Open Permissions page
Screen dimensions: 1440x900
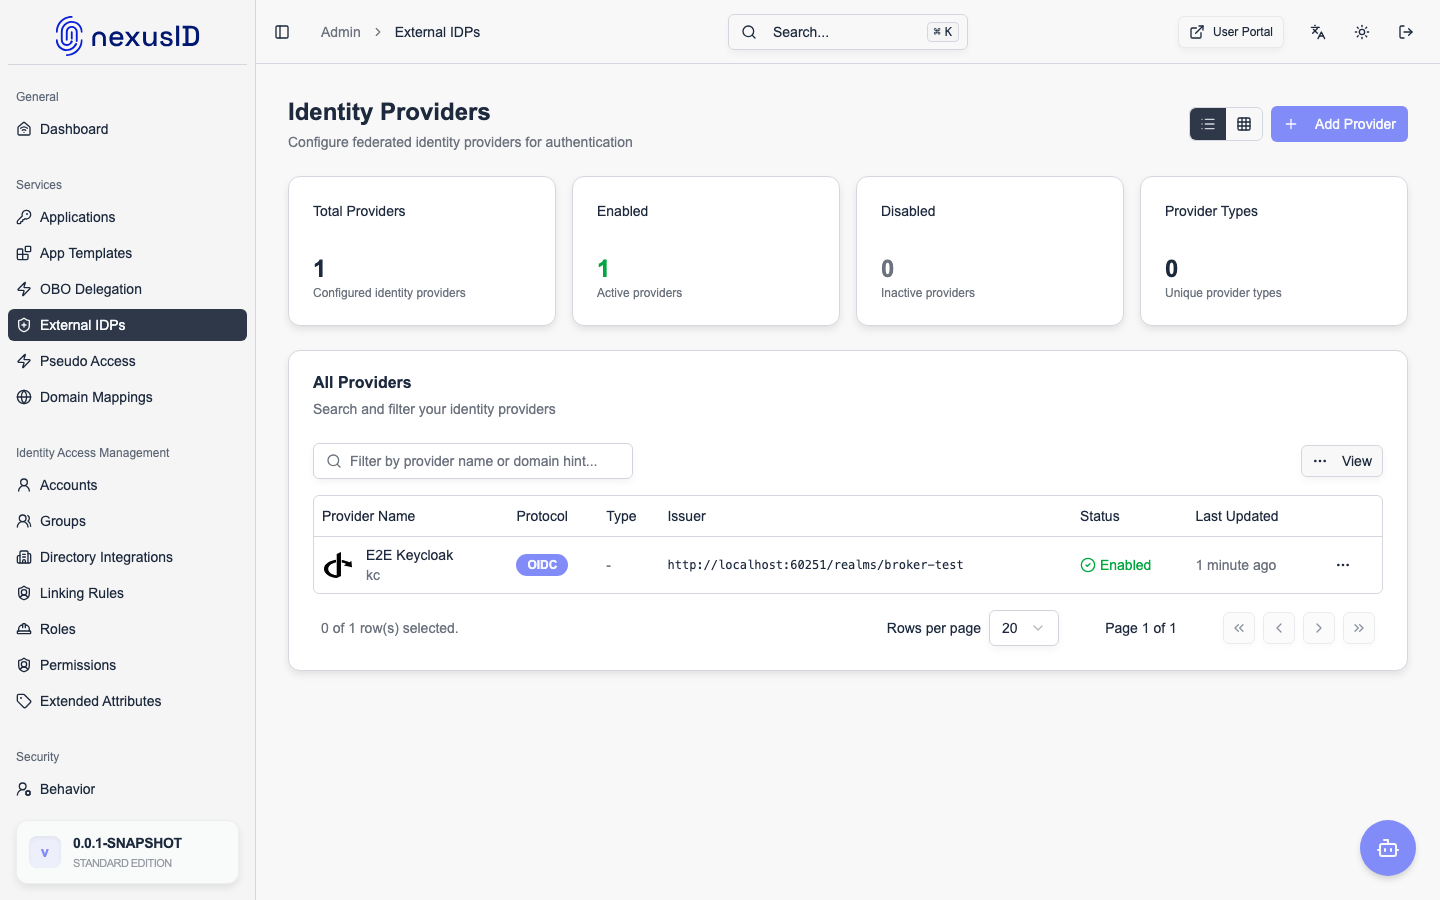pyautogui.click(x=127, y=665)
